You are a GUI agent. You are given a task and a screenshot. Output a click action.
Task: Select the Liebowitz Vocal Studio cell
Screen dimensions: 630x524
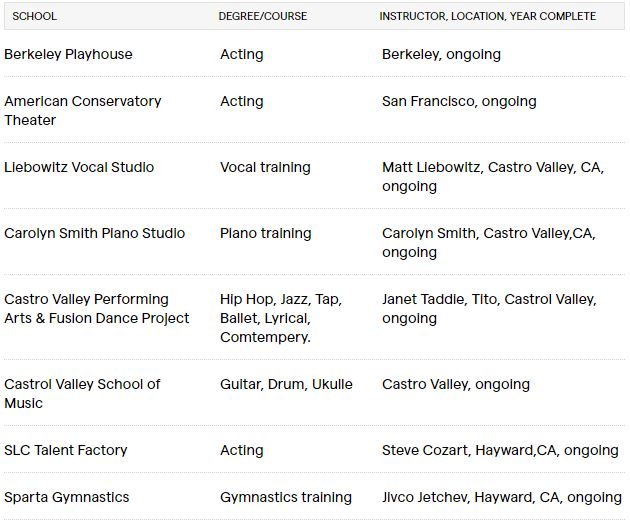click(x=79, y=167)
